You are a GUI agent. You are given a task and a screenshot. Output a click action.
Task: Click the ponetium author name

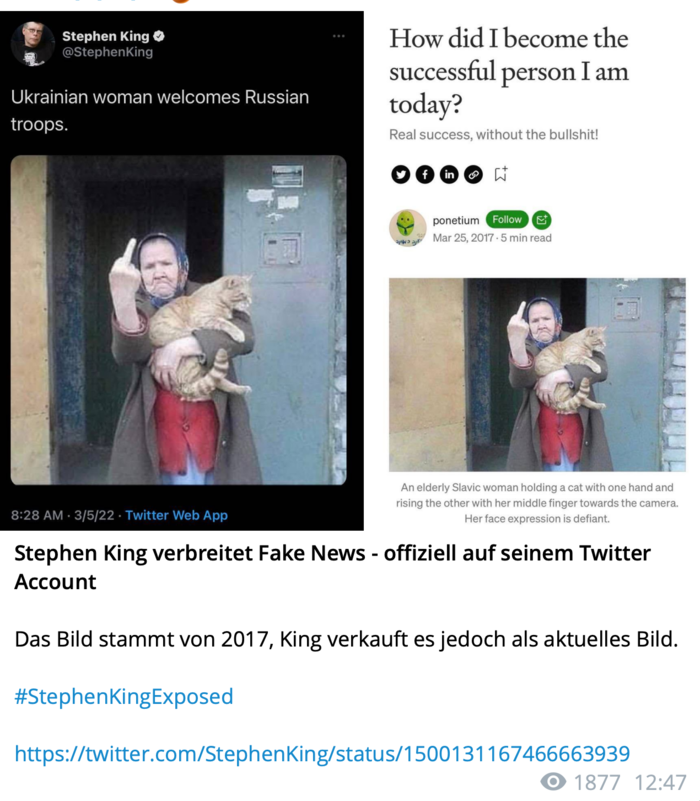click(456, 220)
